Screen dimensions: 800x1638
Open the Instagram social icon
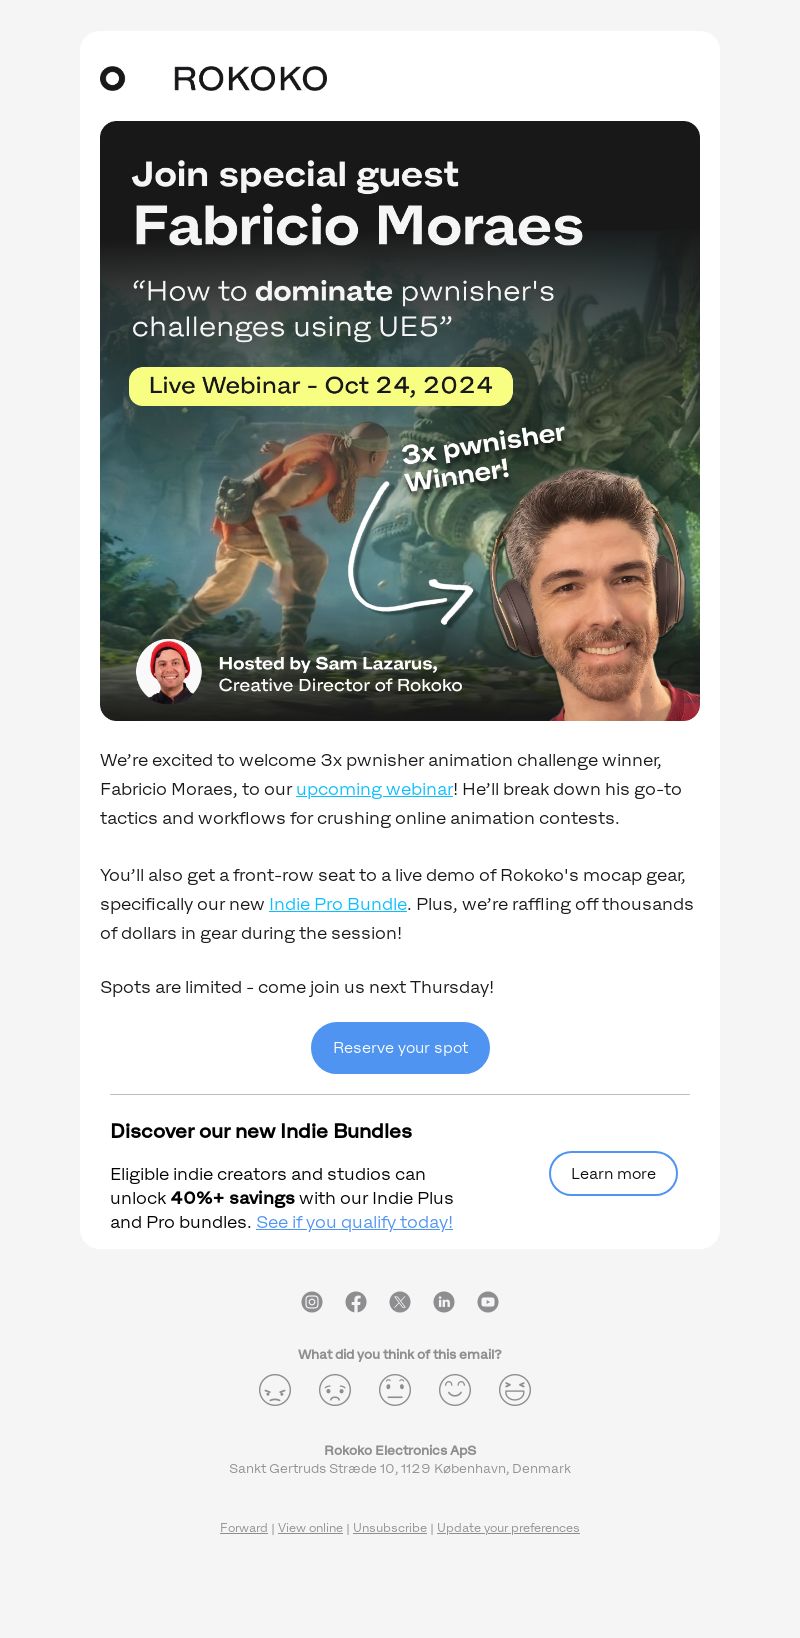pyautogui.click(x=312, y=1301)
